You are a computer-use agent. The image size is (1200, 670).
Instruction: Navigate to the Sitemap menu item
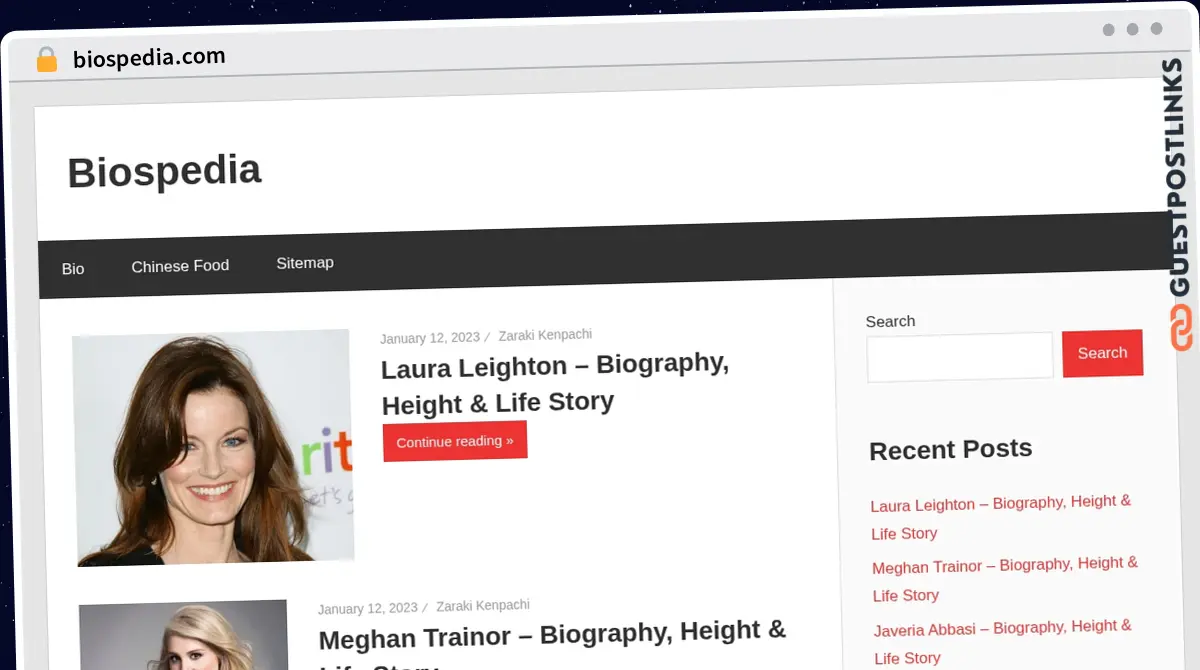tap(305, 263)
